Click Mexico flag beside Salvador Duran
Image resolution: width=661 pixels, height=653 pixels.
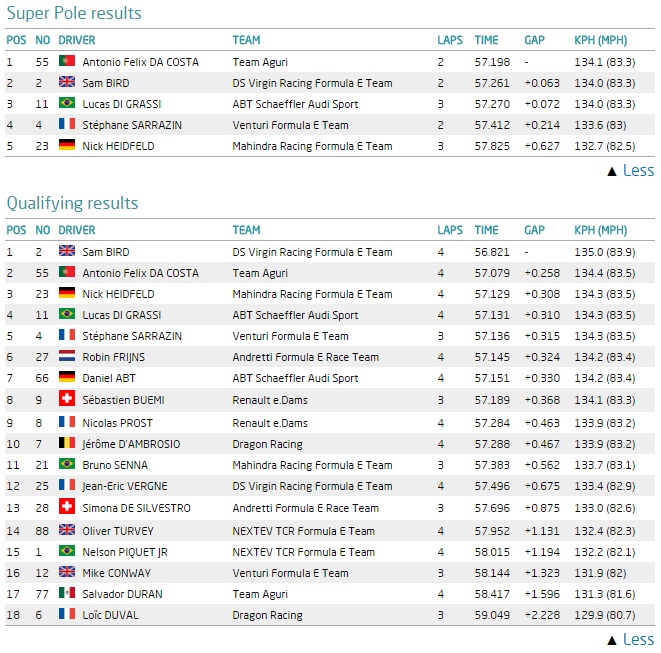coord(67,593)
